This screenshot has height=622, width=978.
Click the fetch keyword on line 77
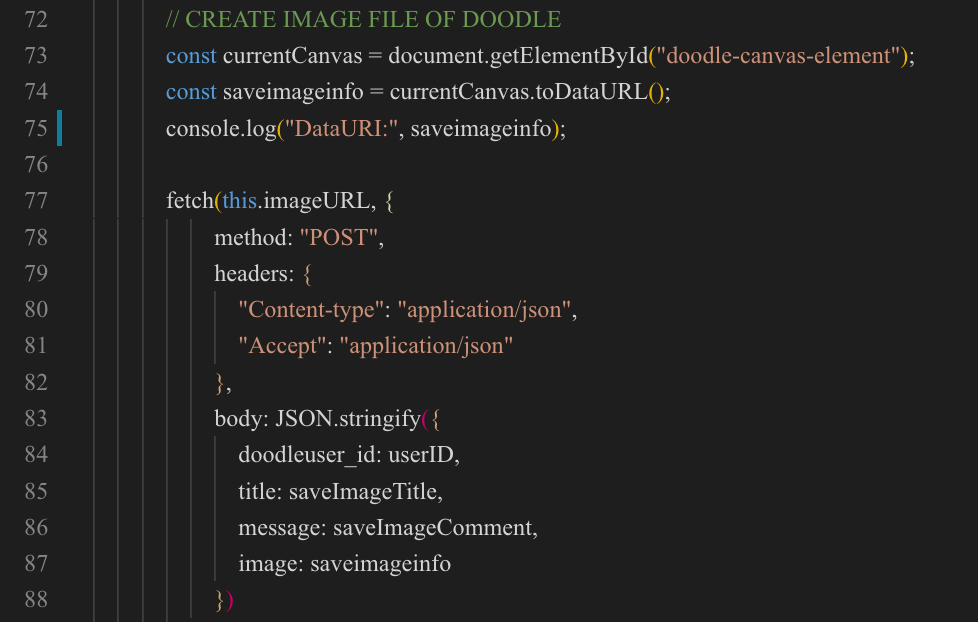(x=190, y=201)
